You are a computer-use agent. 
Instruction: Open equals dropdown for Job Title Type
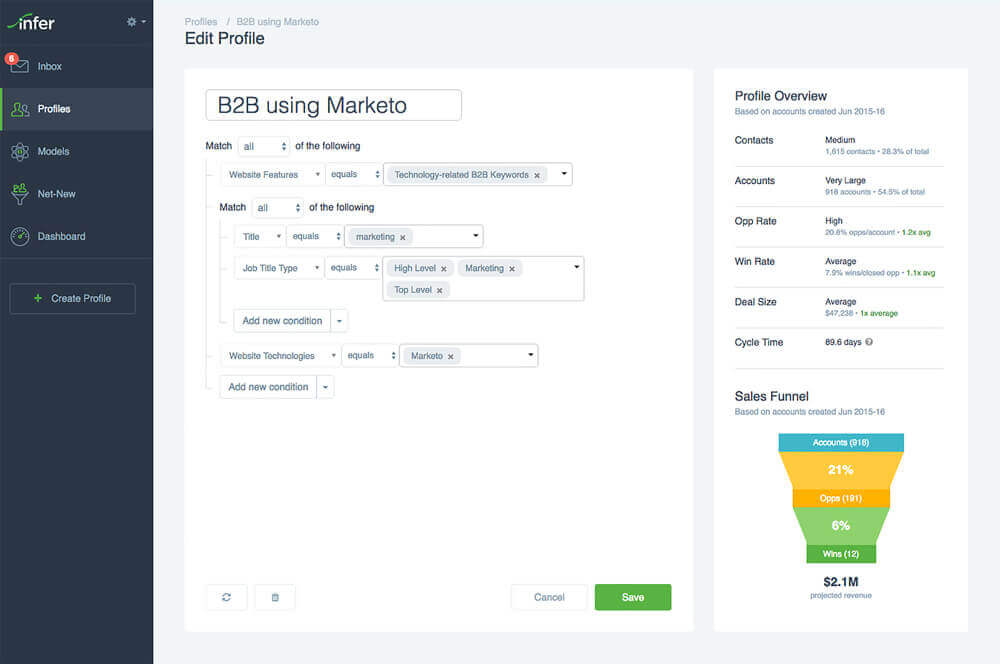[354, 268]
